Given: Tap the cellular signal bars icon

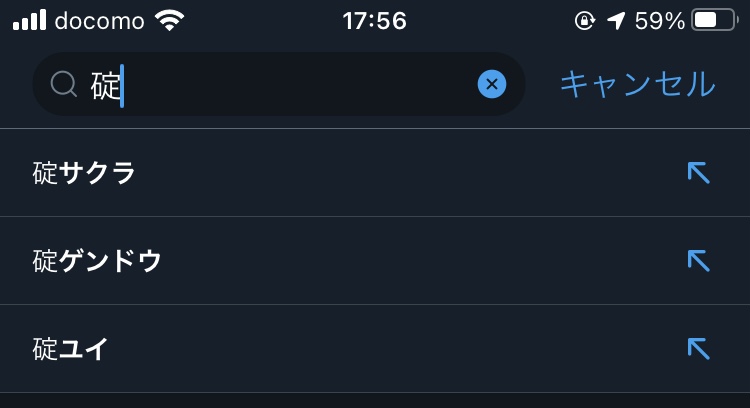Looking at the screenshot, I should (x=29, y=20).
